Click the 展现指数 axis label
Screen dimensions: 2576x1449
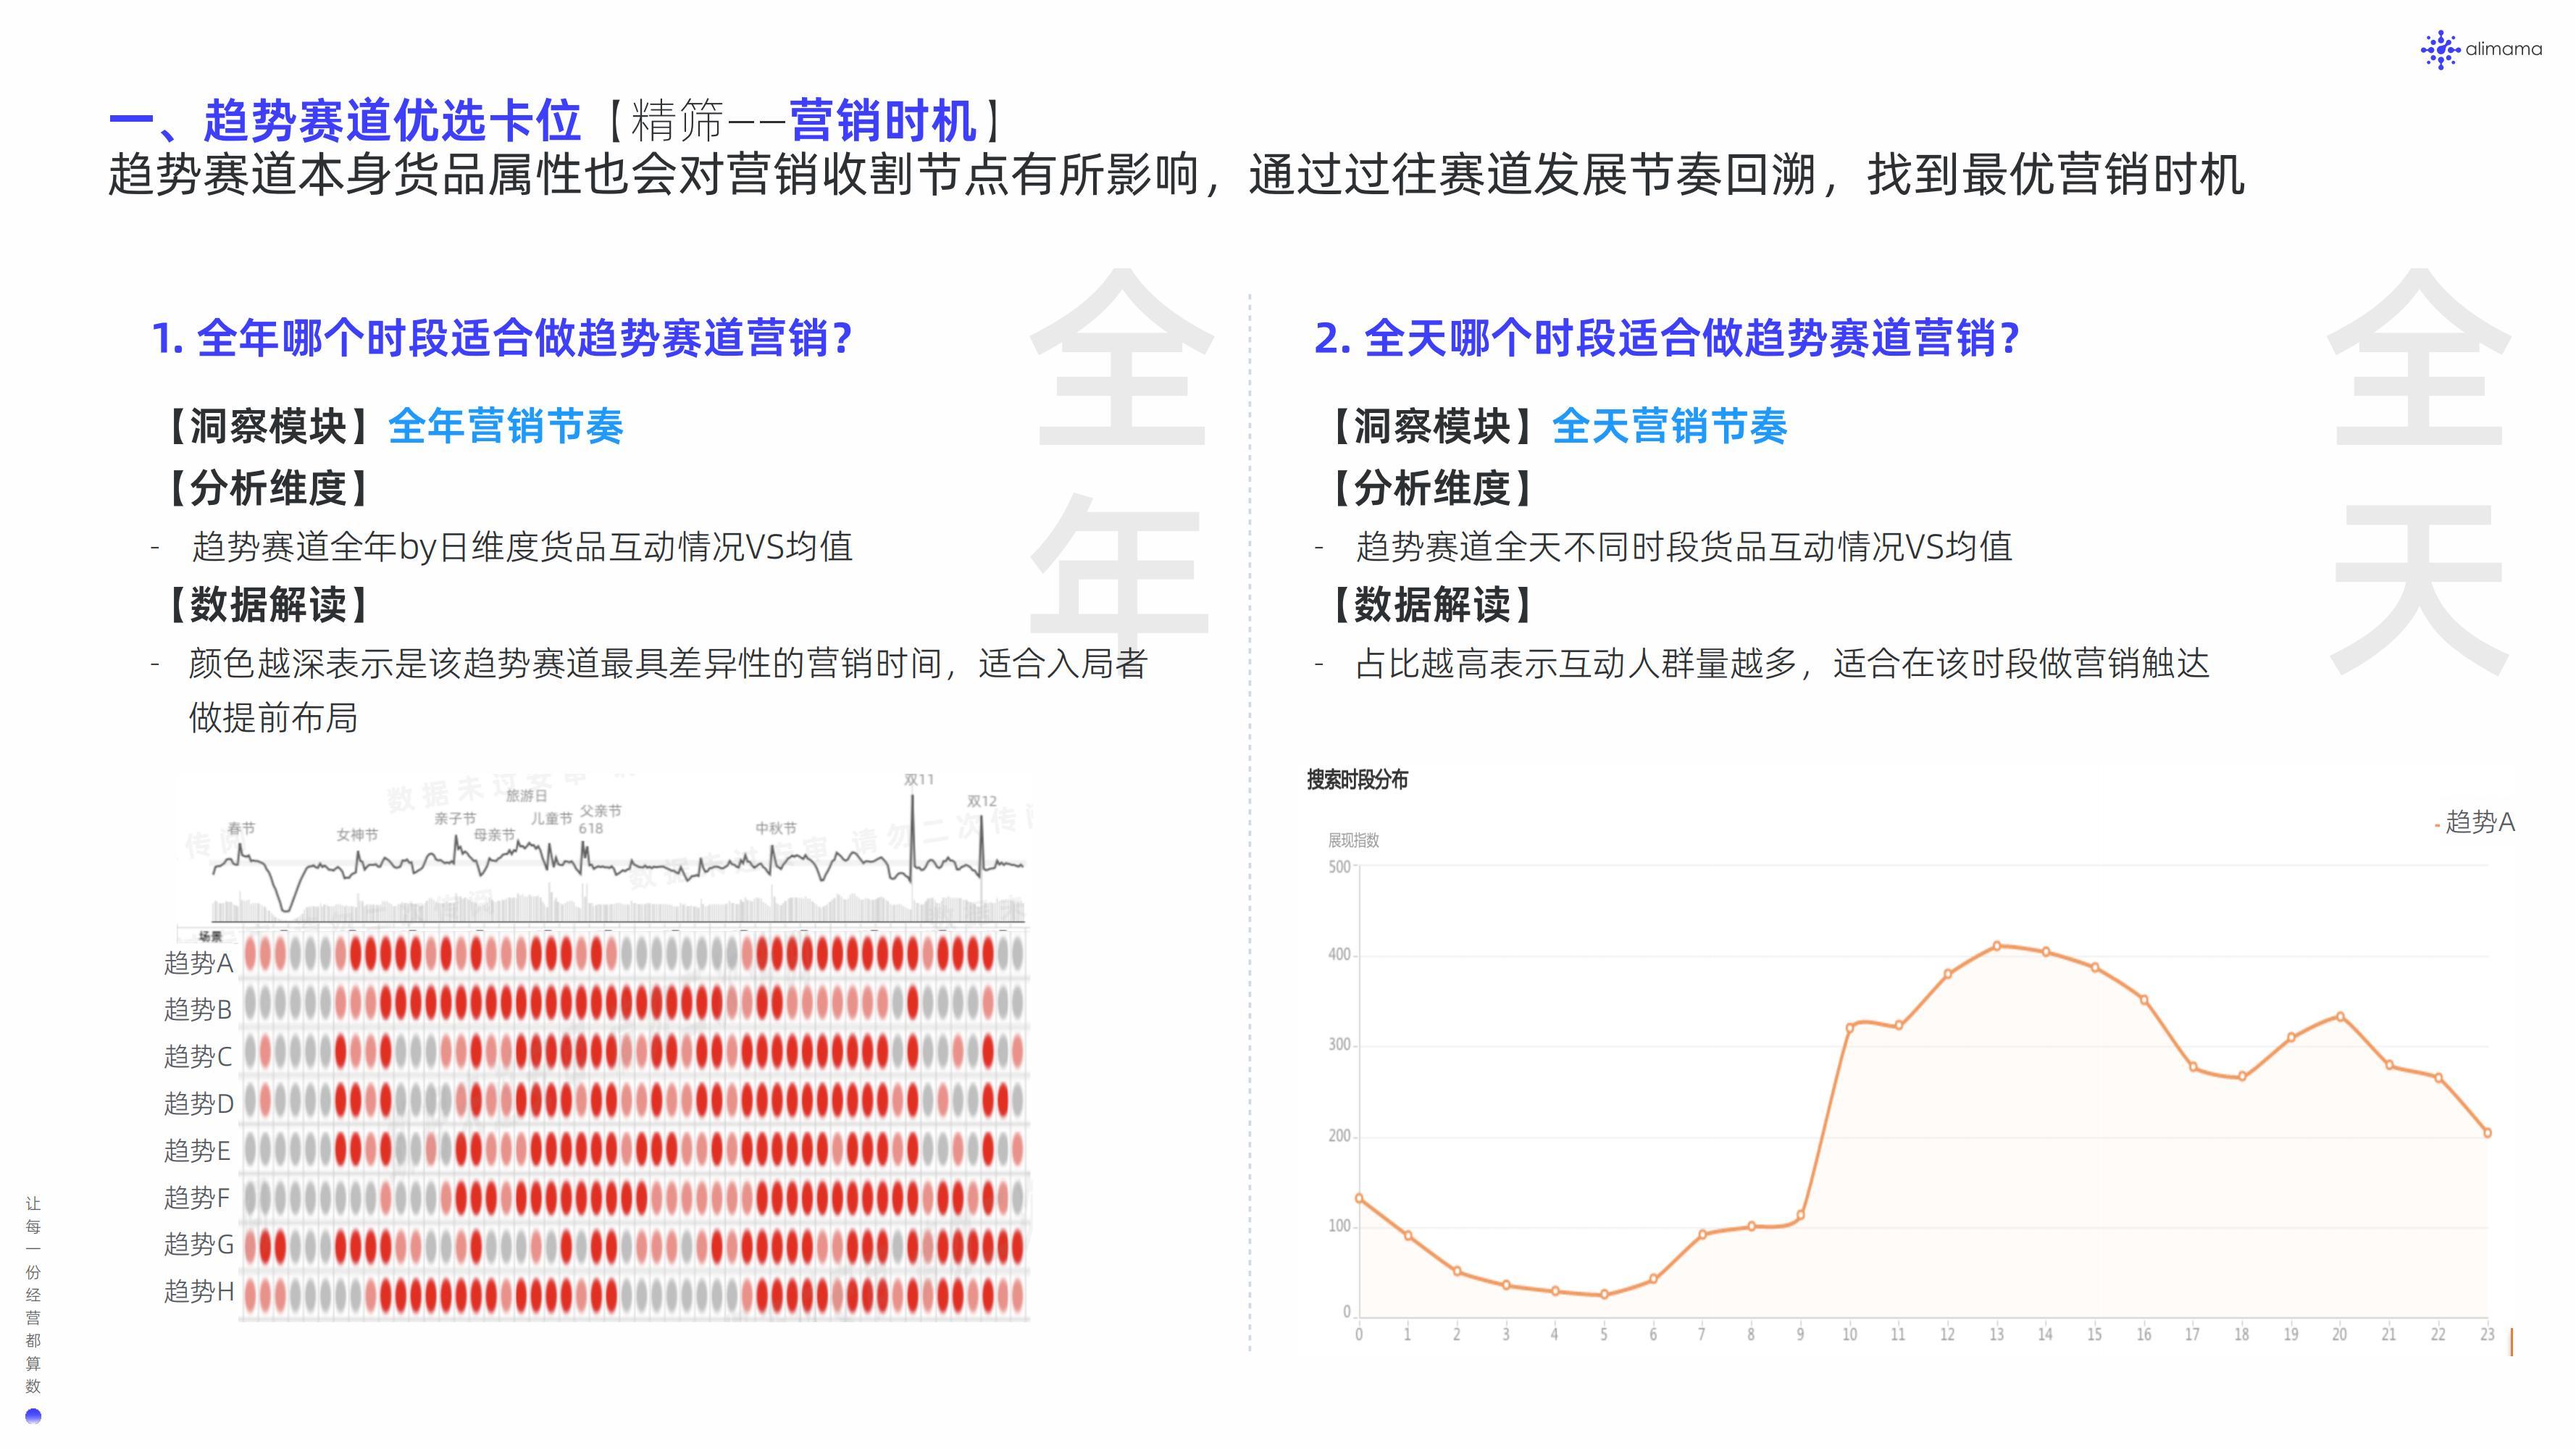pyautogui.click(x=1353, y=840)
